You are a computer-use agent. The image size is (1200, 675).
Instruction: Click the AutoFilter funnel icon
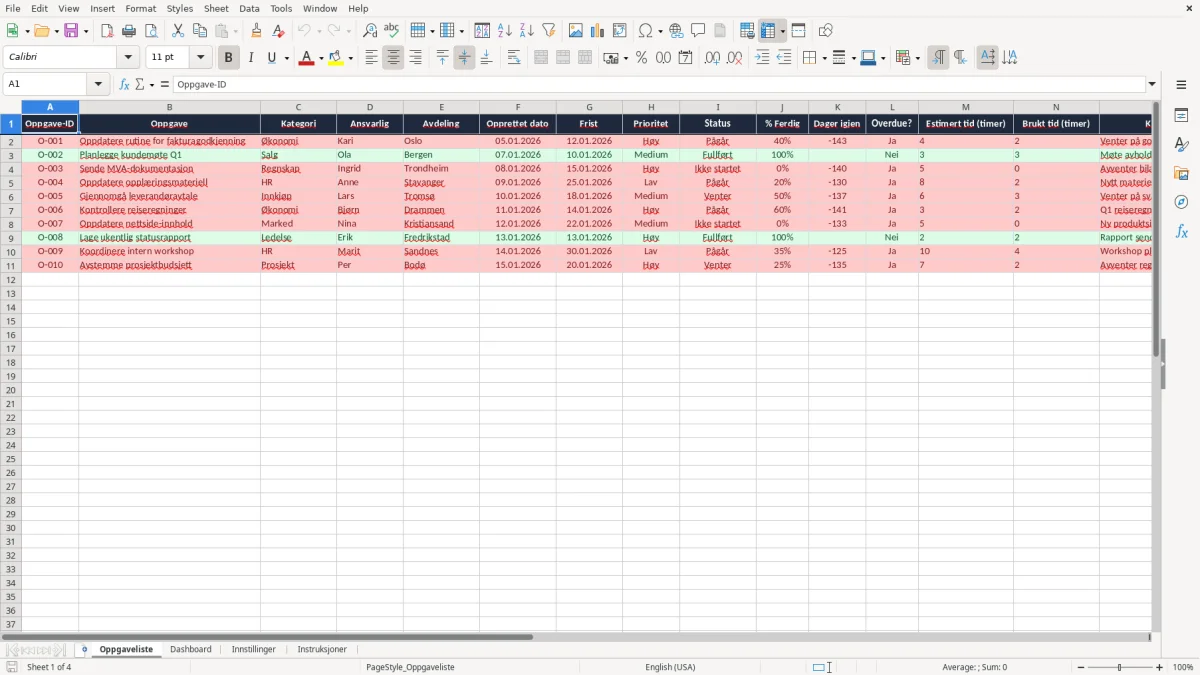pyautogui.click(x=549, y=31)
